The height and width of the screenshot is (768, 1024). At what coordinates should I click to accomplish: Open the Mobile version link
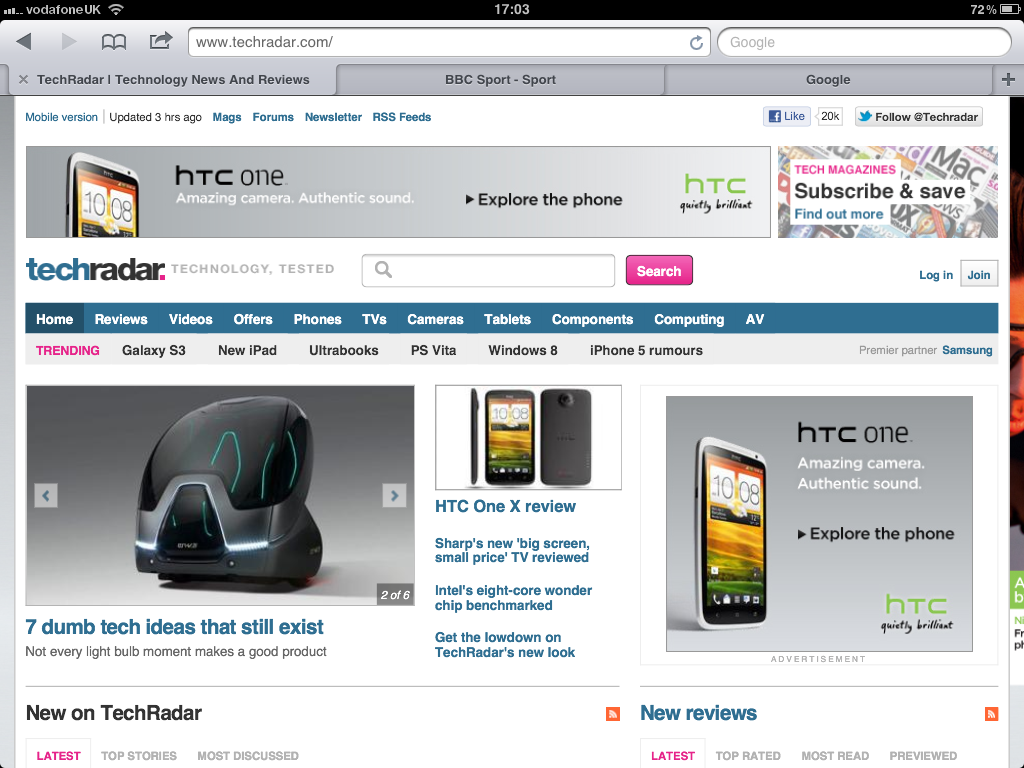61,117
